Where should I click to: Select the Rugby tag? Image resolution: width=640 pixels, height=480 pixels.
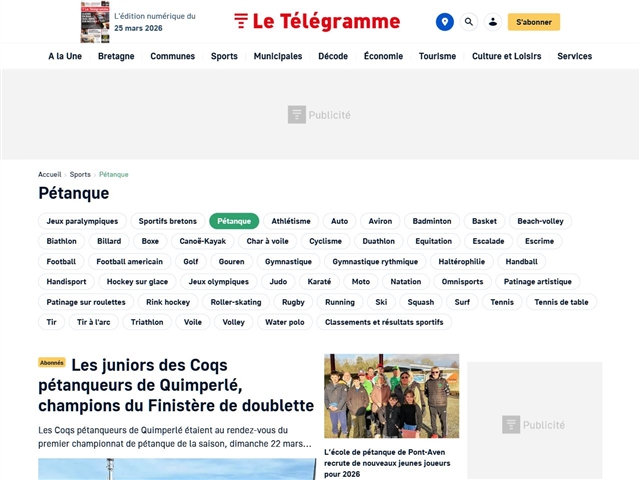pos(293,302)
